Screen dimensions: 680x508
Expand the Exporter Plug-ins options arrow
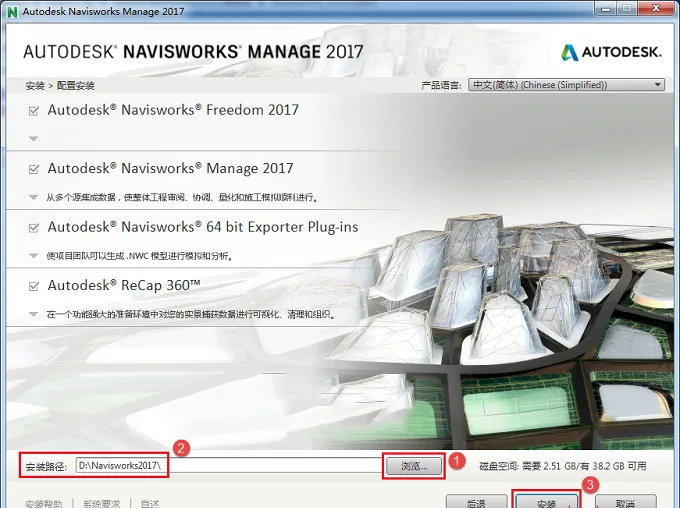(x=33, y=256)
